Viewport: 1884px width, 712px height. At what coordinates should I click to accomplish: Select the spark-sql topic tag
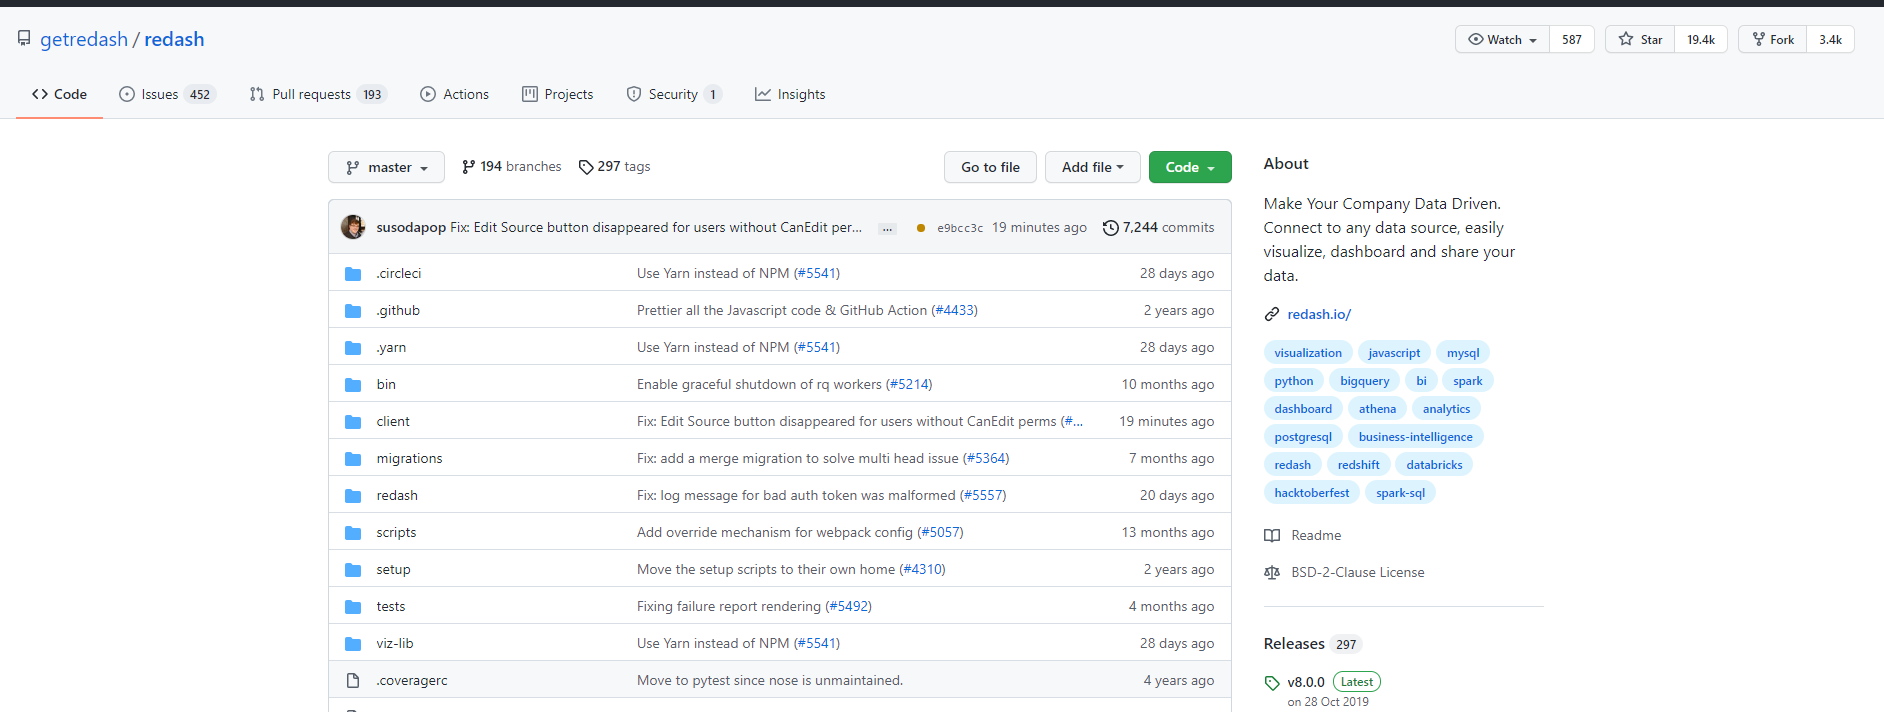tap(1400, 493)
